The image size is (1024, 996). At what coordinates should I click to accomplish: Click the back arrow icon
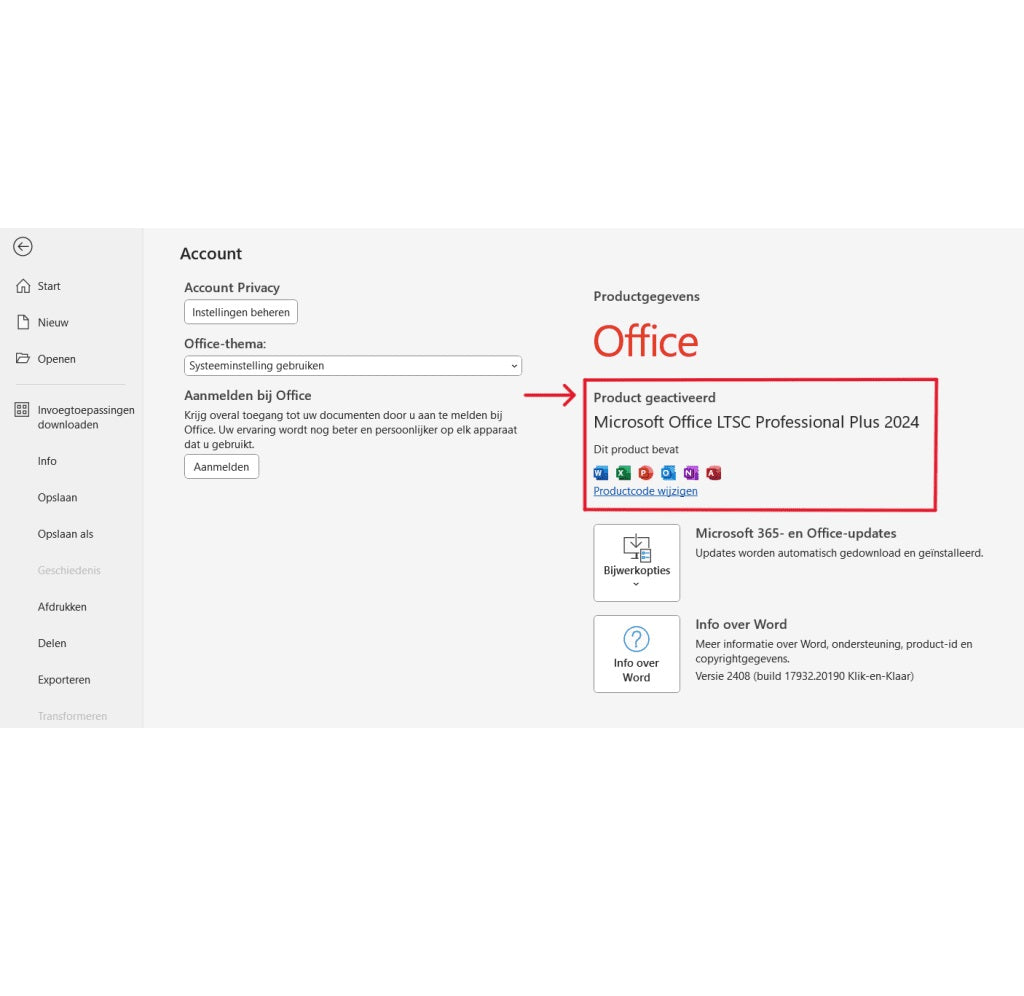point(23,247)
